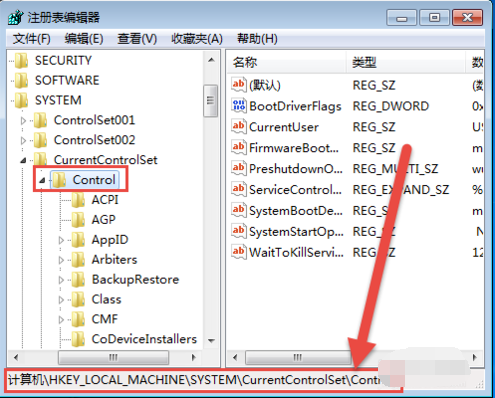
Task: Select the Control key label
Action: point(94,180)
